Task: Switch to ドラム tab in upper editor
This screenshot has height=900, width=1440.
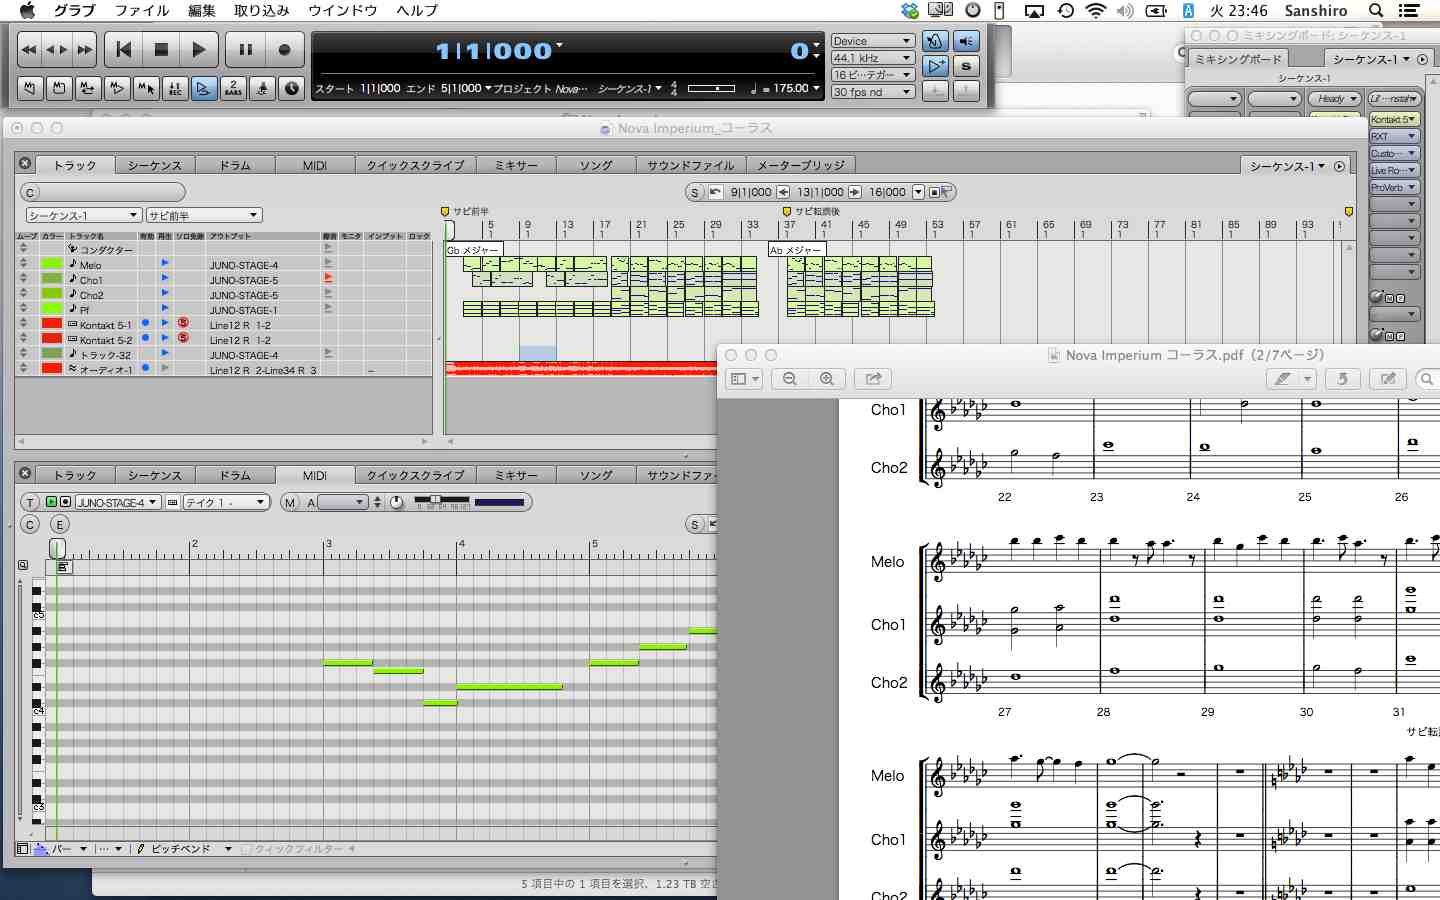Action: 235,165
